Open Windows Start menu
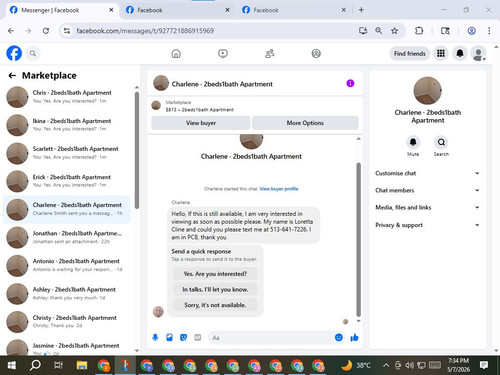 pos(12,366)
